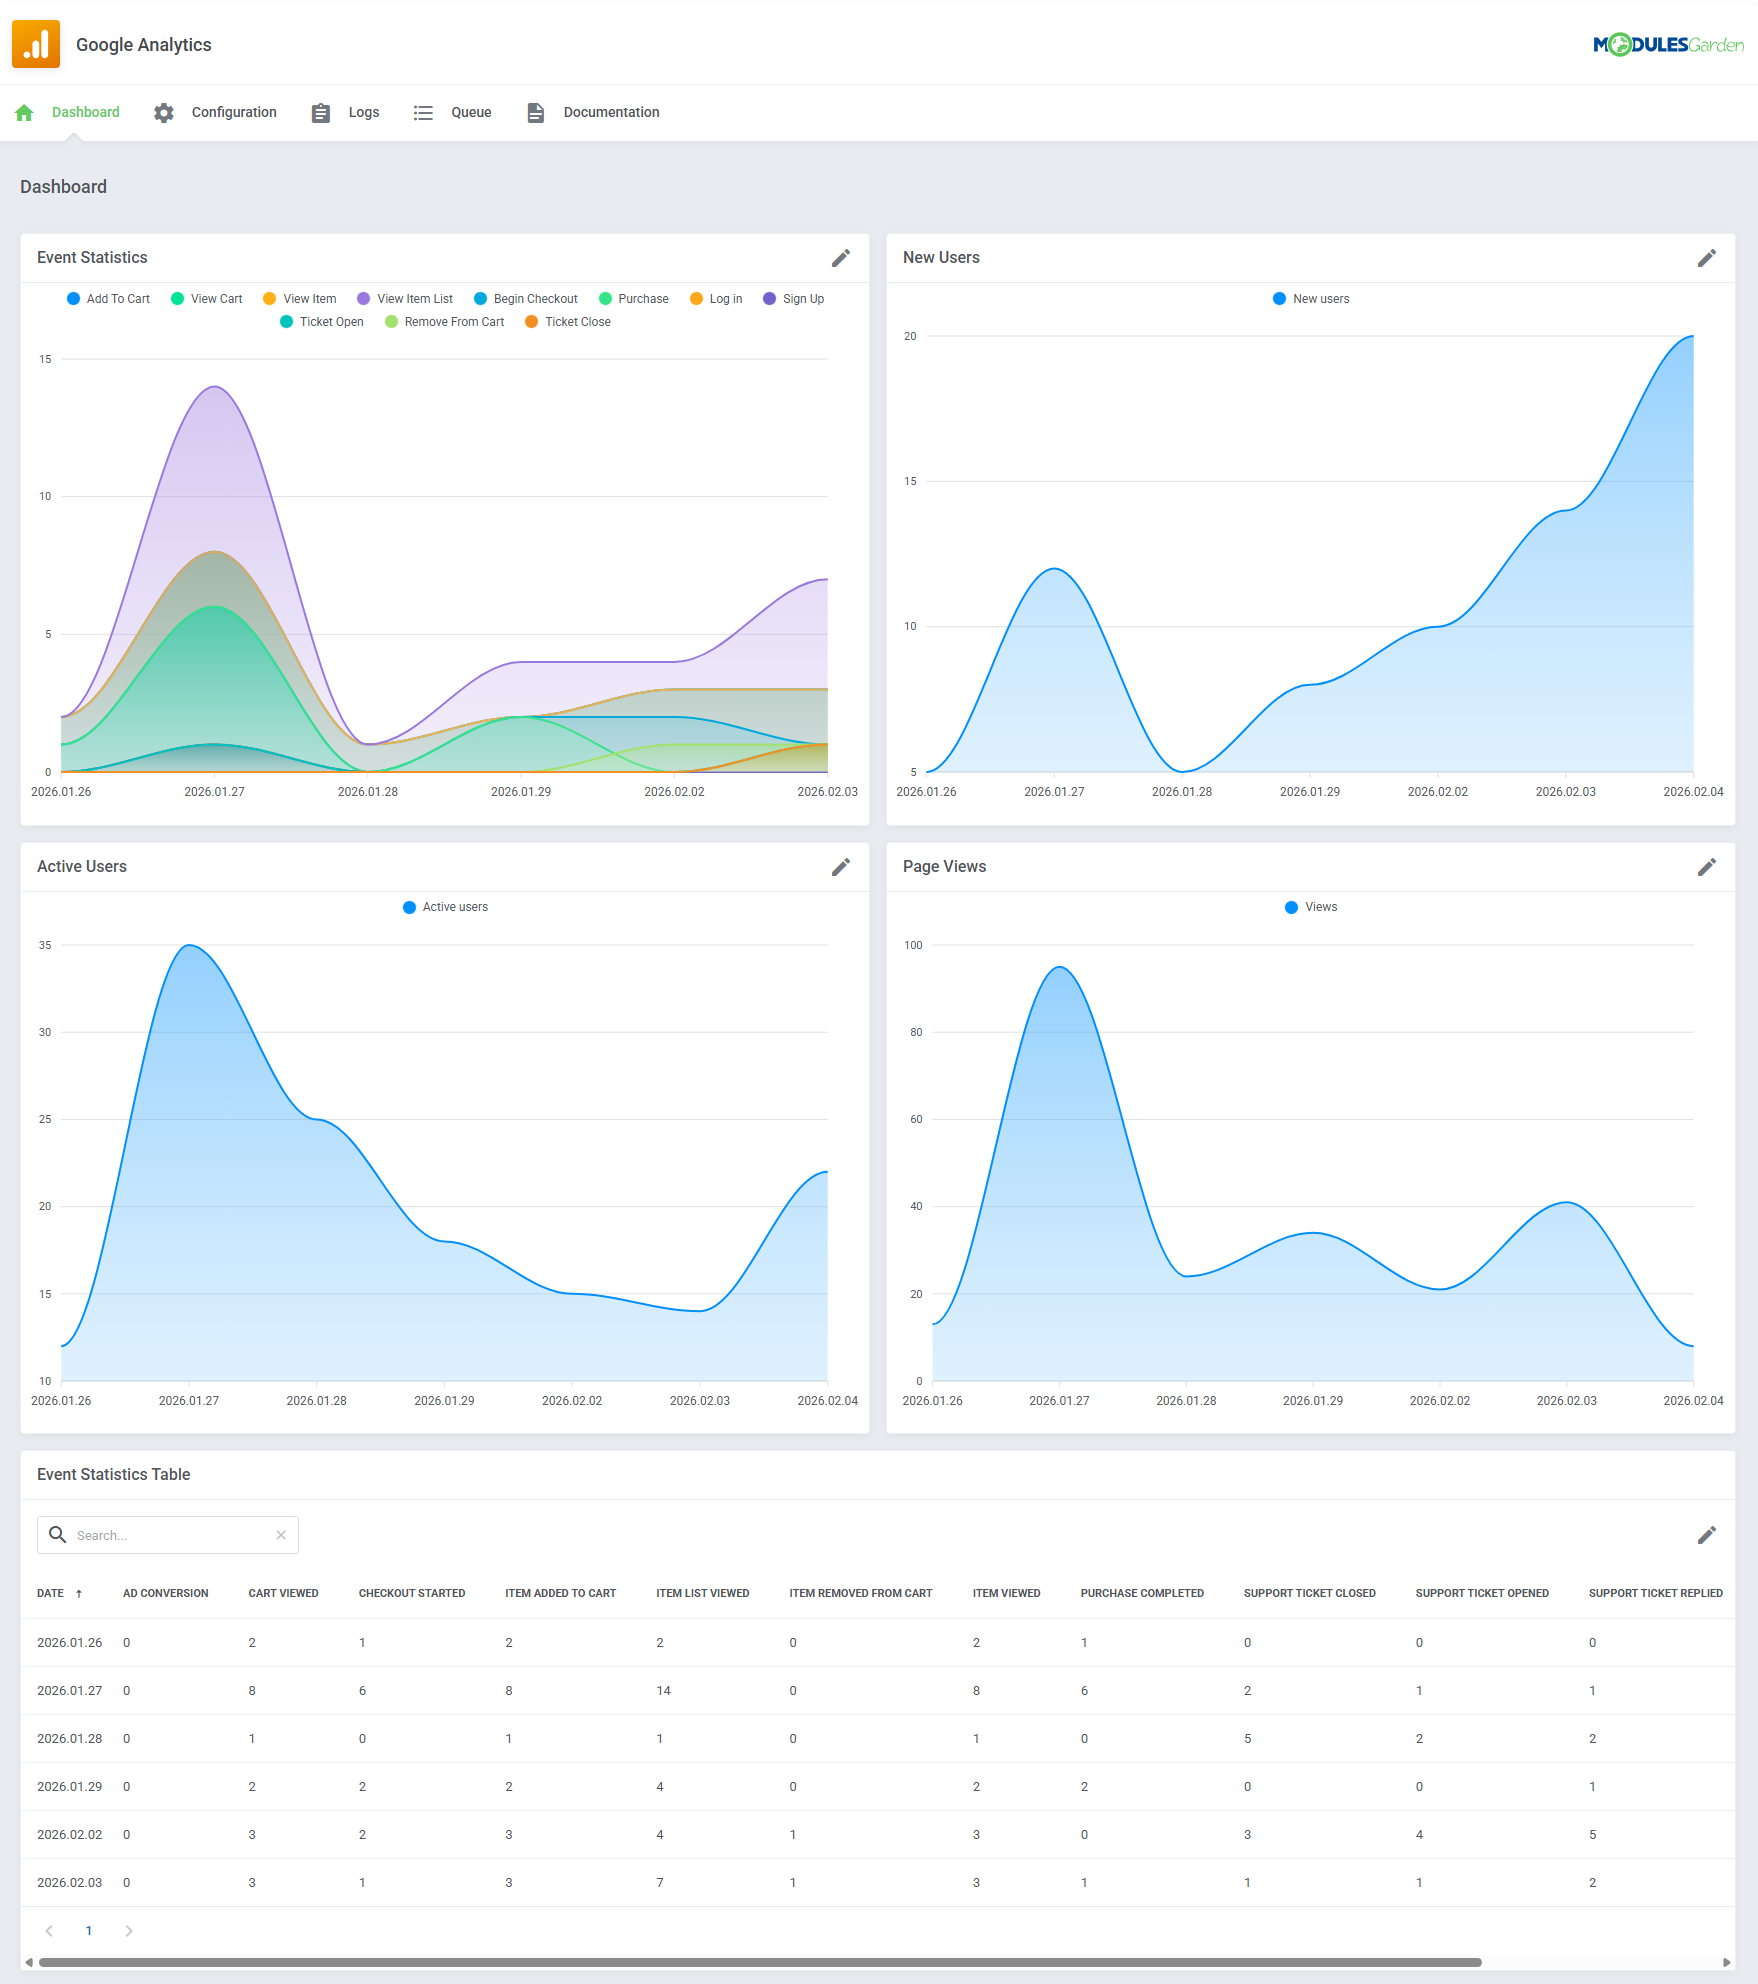Open the New Users edit pencil

pos(1706,258)
